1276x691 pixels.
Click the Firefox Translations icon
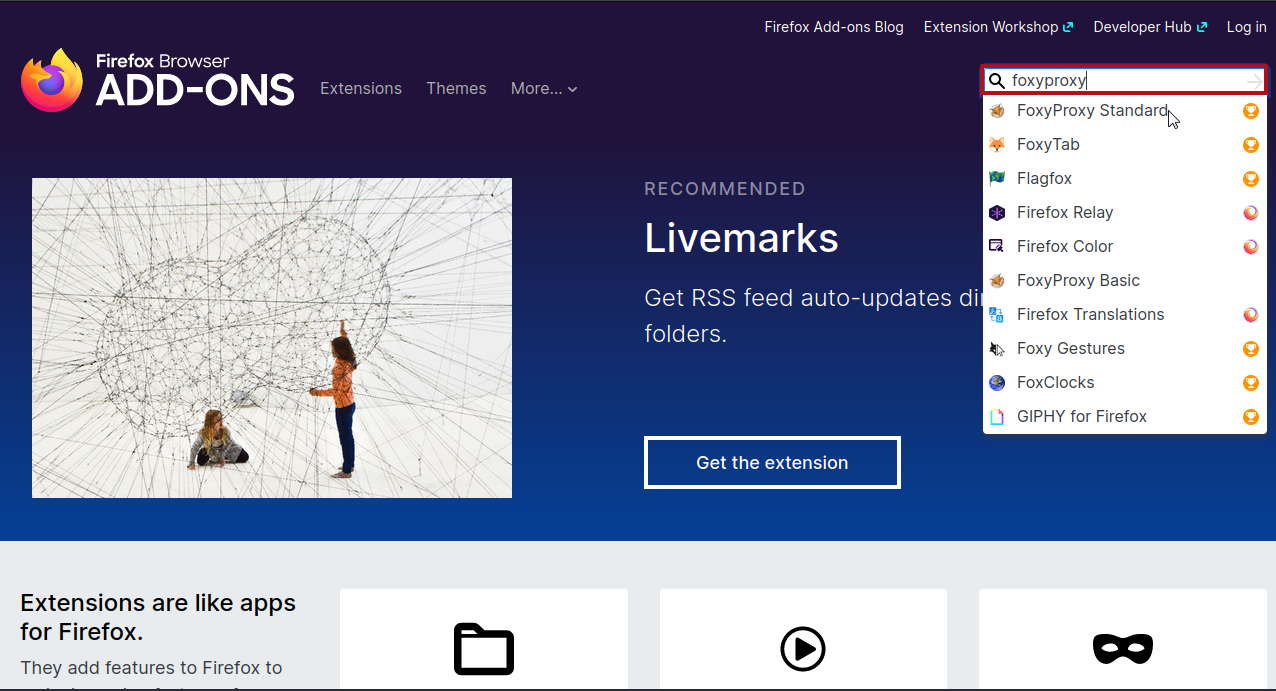[997, 315]
